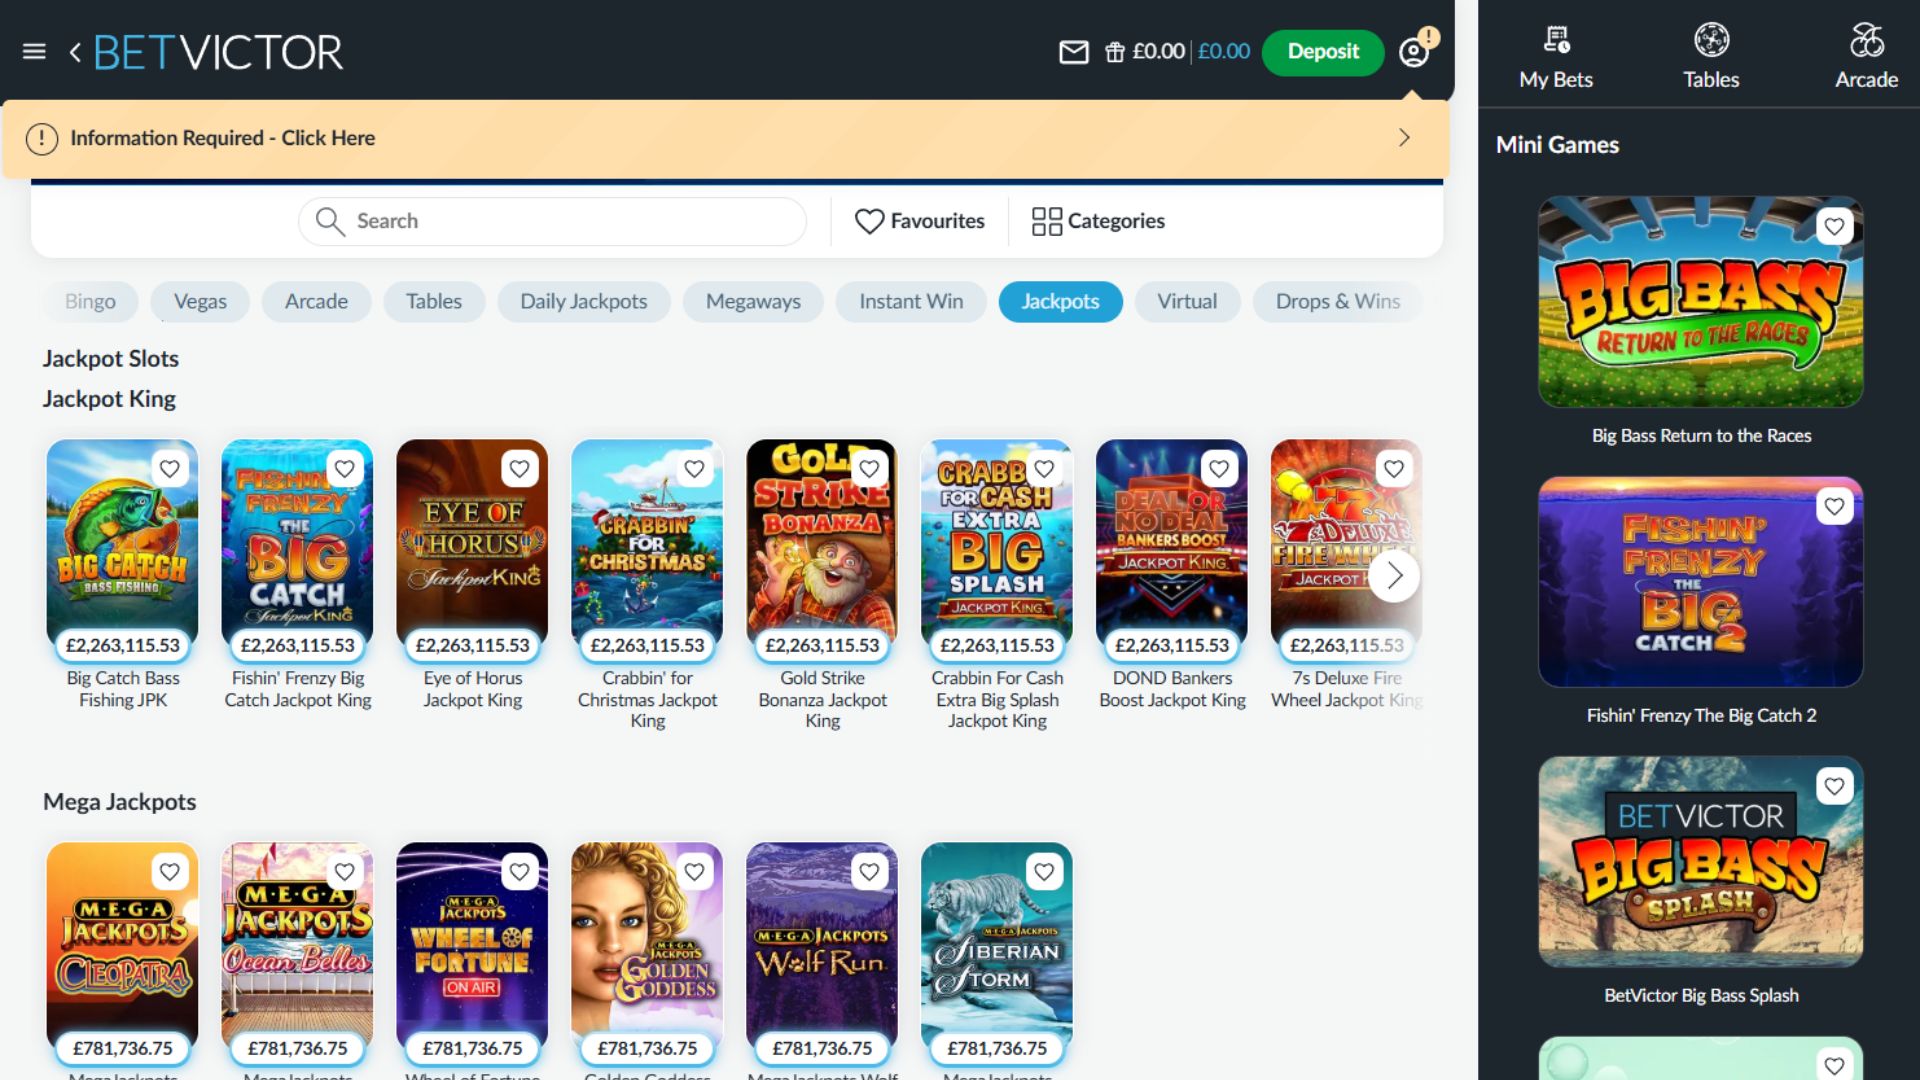
Task: Open Big Bass Return to the Races mini game
Action: [1700, 302]
